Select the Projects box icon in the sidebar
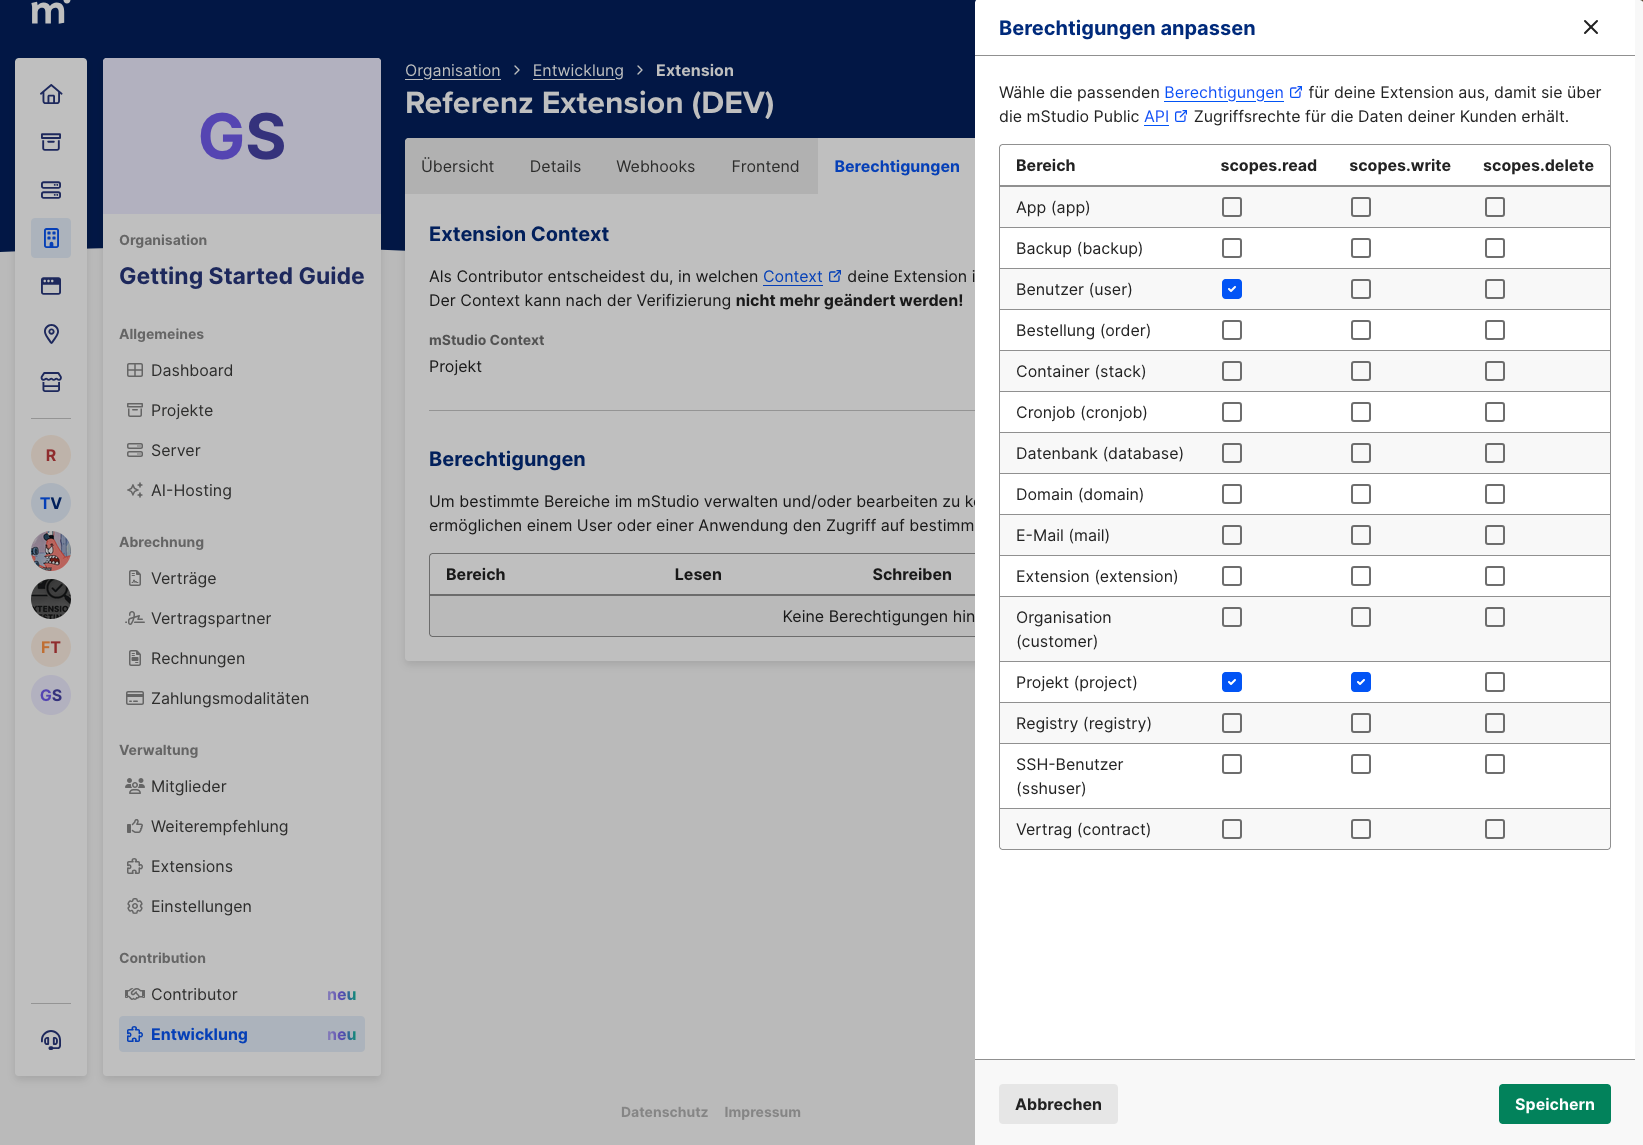This screenshot has width=1643, height=1145. click(51, 142)
